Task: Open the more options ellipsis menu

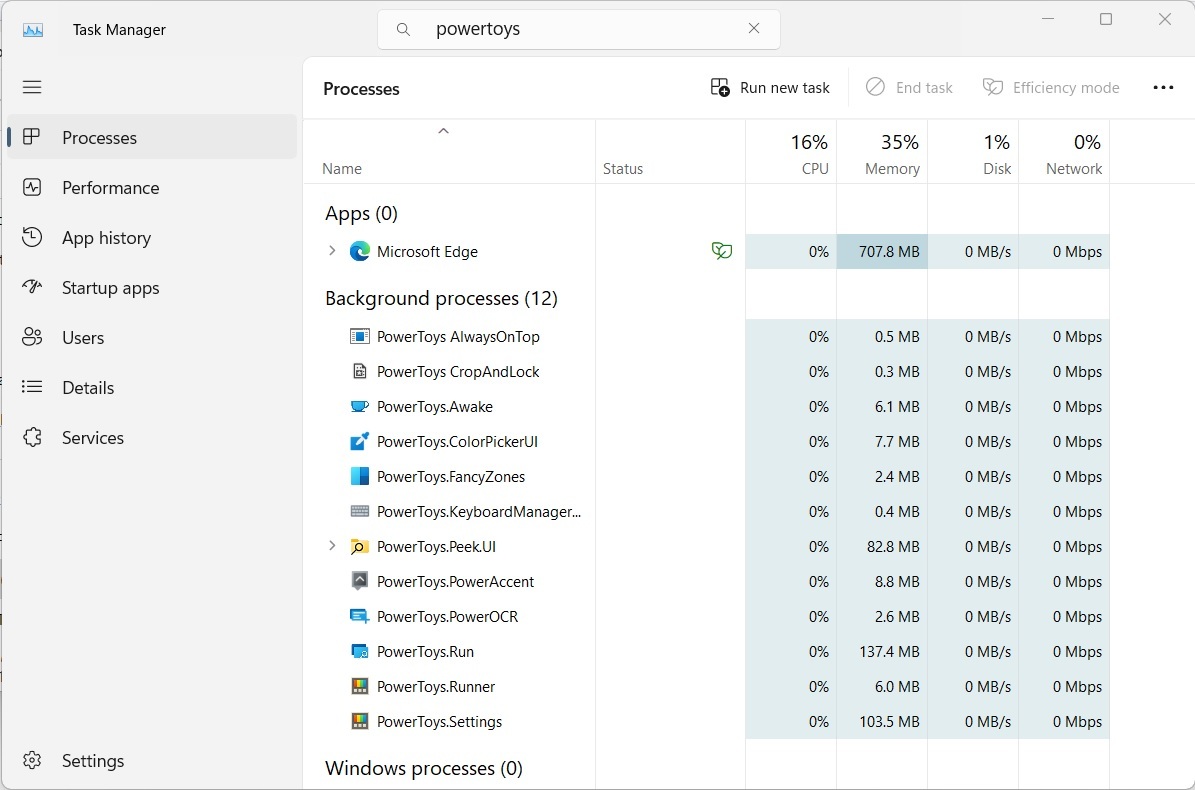Action: coord(1163,87)
